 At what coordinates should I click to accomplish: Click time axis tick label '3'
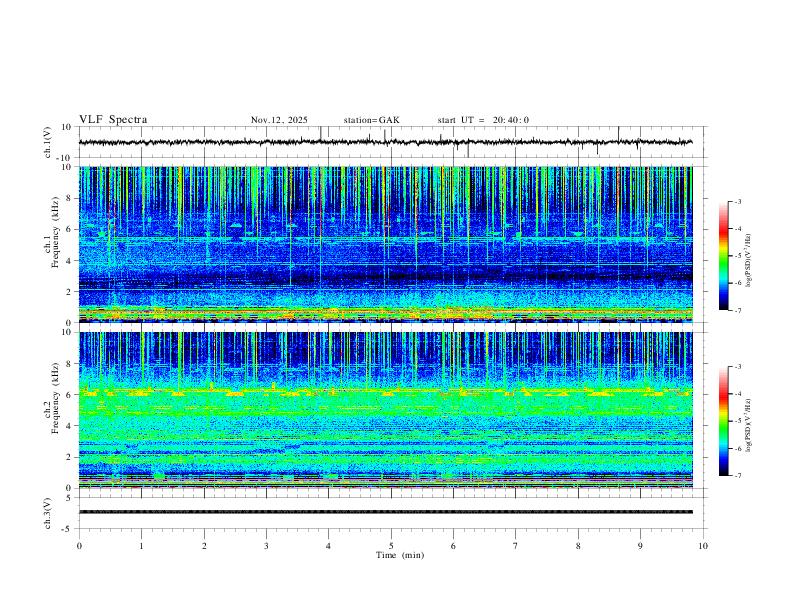click(x=266, y=546)
